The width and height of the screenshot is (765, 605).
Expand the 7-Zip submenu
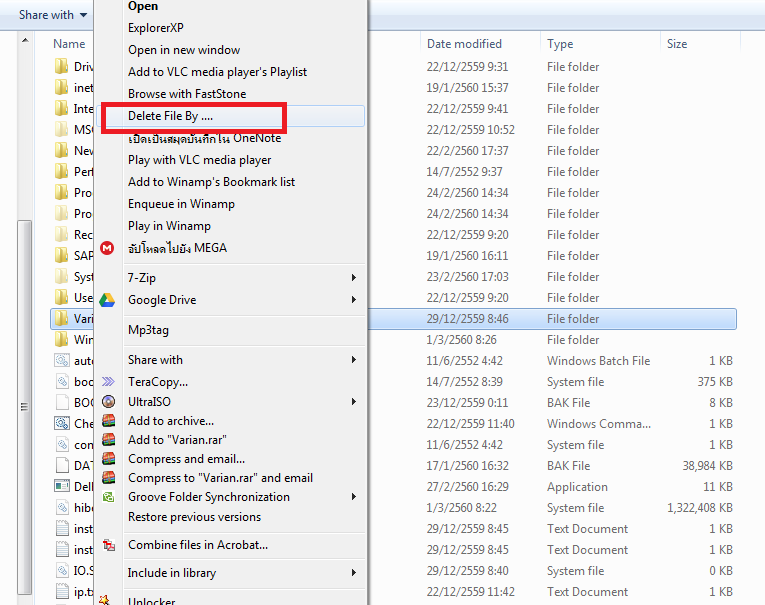354,278
